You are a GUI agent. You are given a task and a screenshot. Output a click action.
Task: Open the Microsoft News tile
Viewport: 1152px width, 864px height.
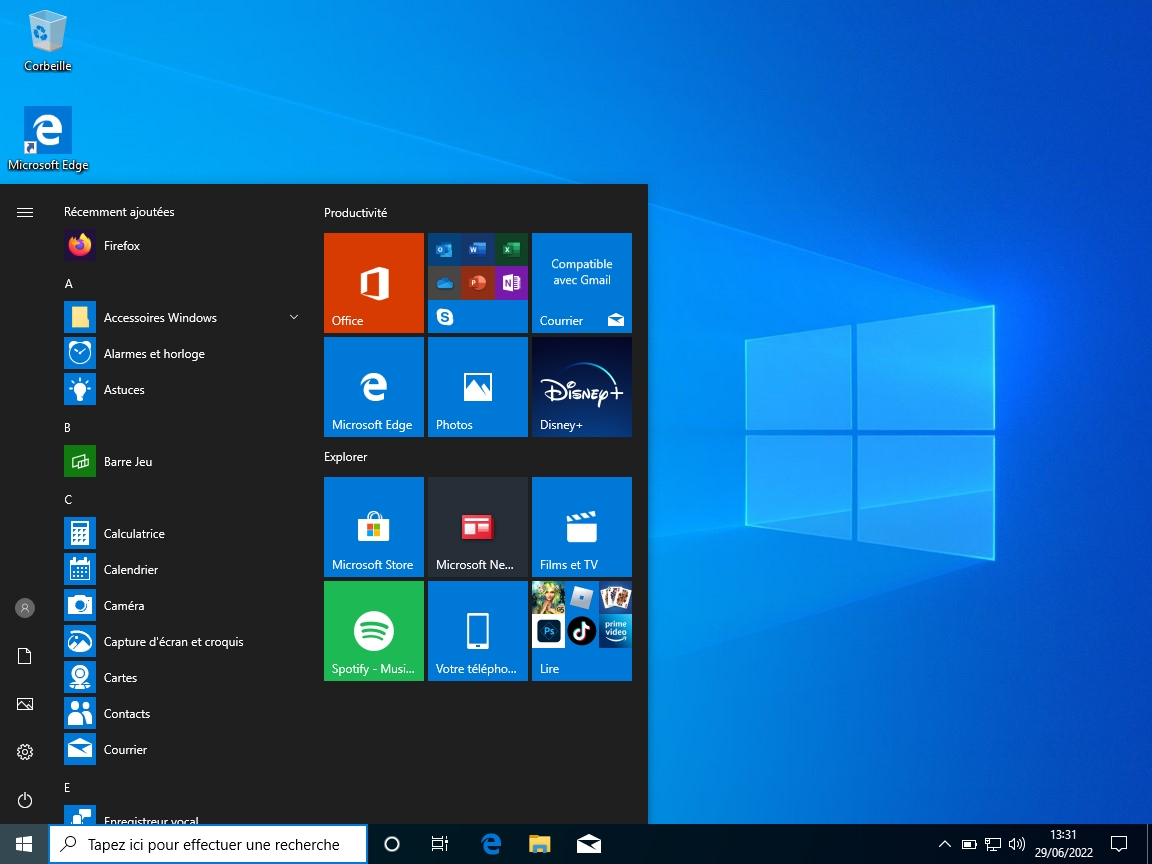pos(478,527)
